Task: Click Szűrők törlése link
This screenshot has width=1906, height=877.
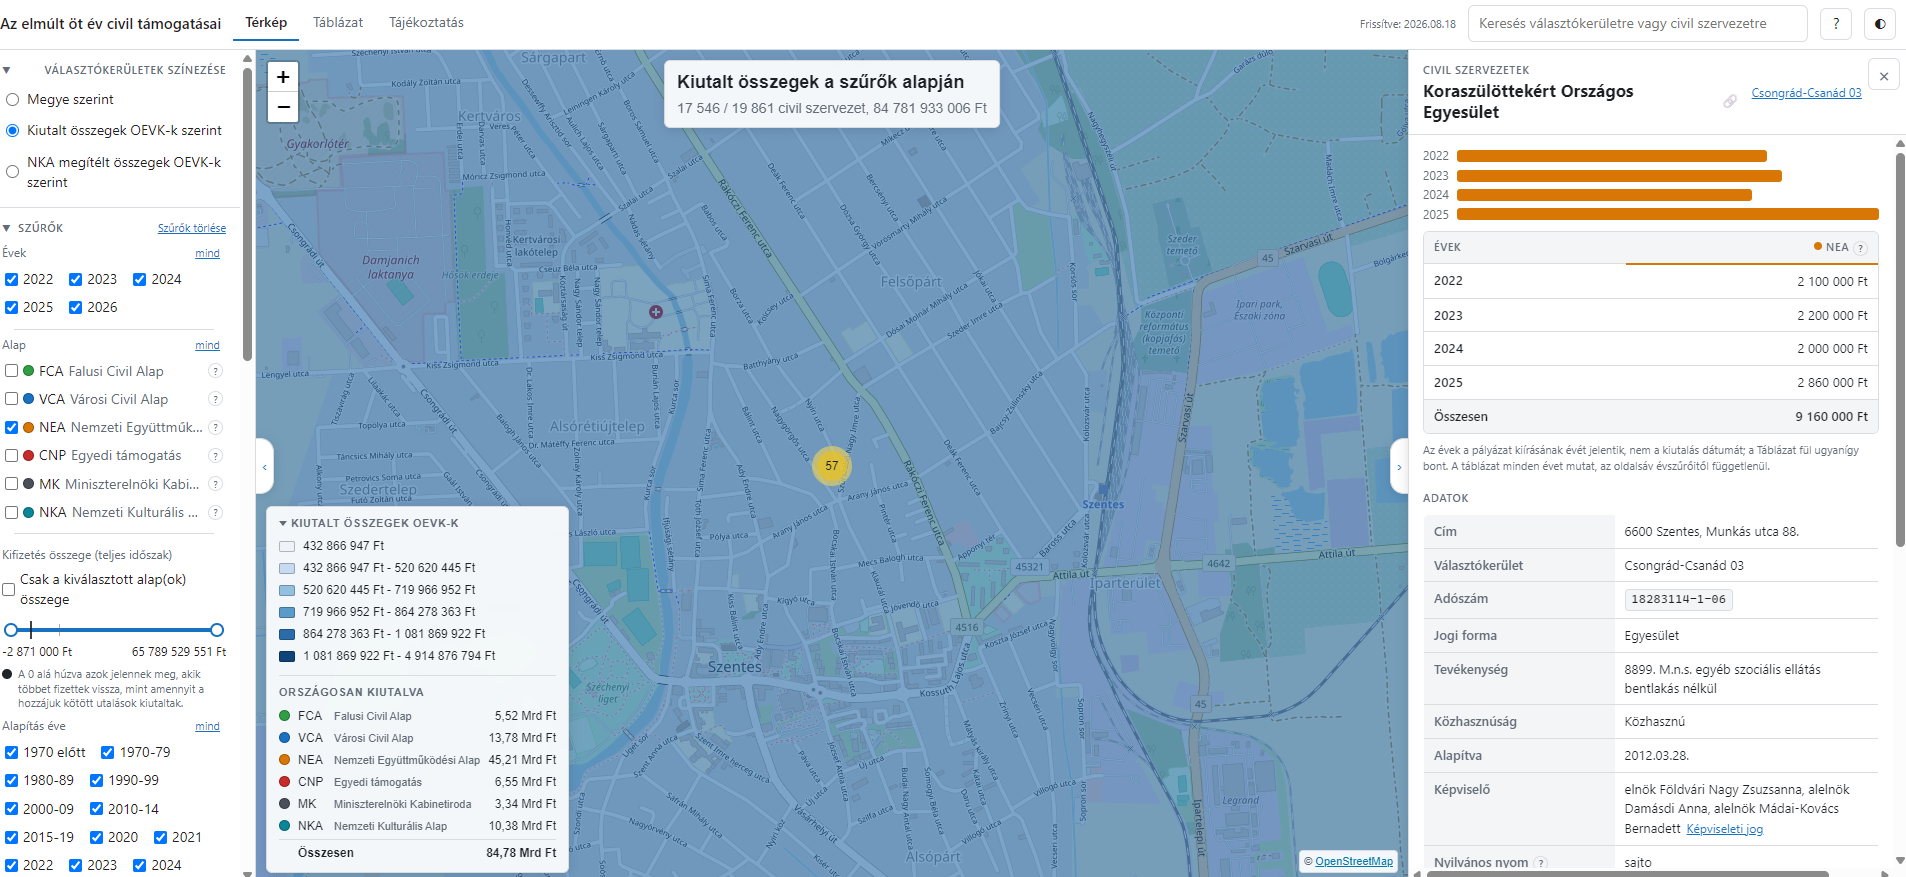Action: (x=192, y=228)
